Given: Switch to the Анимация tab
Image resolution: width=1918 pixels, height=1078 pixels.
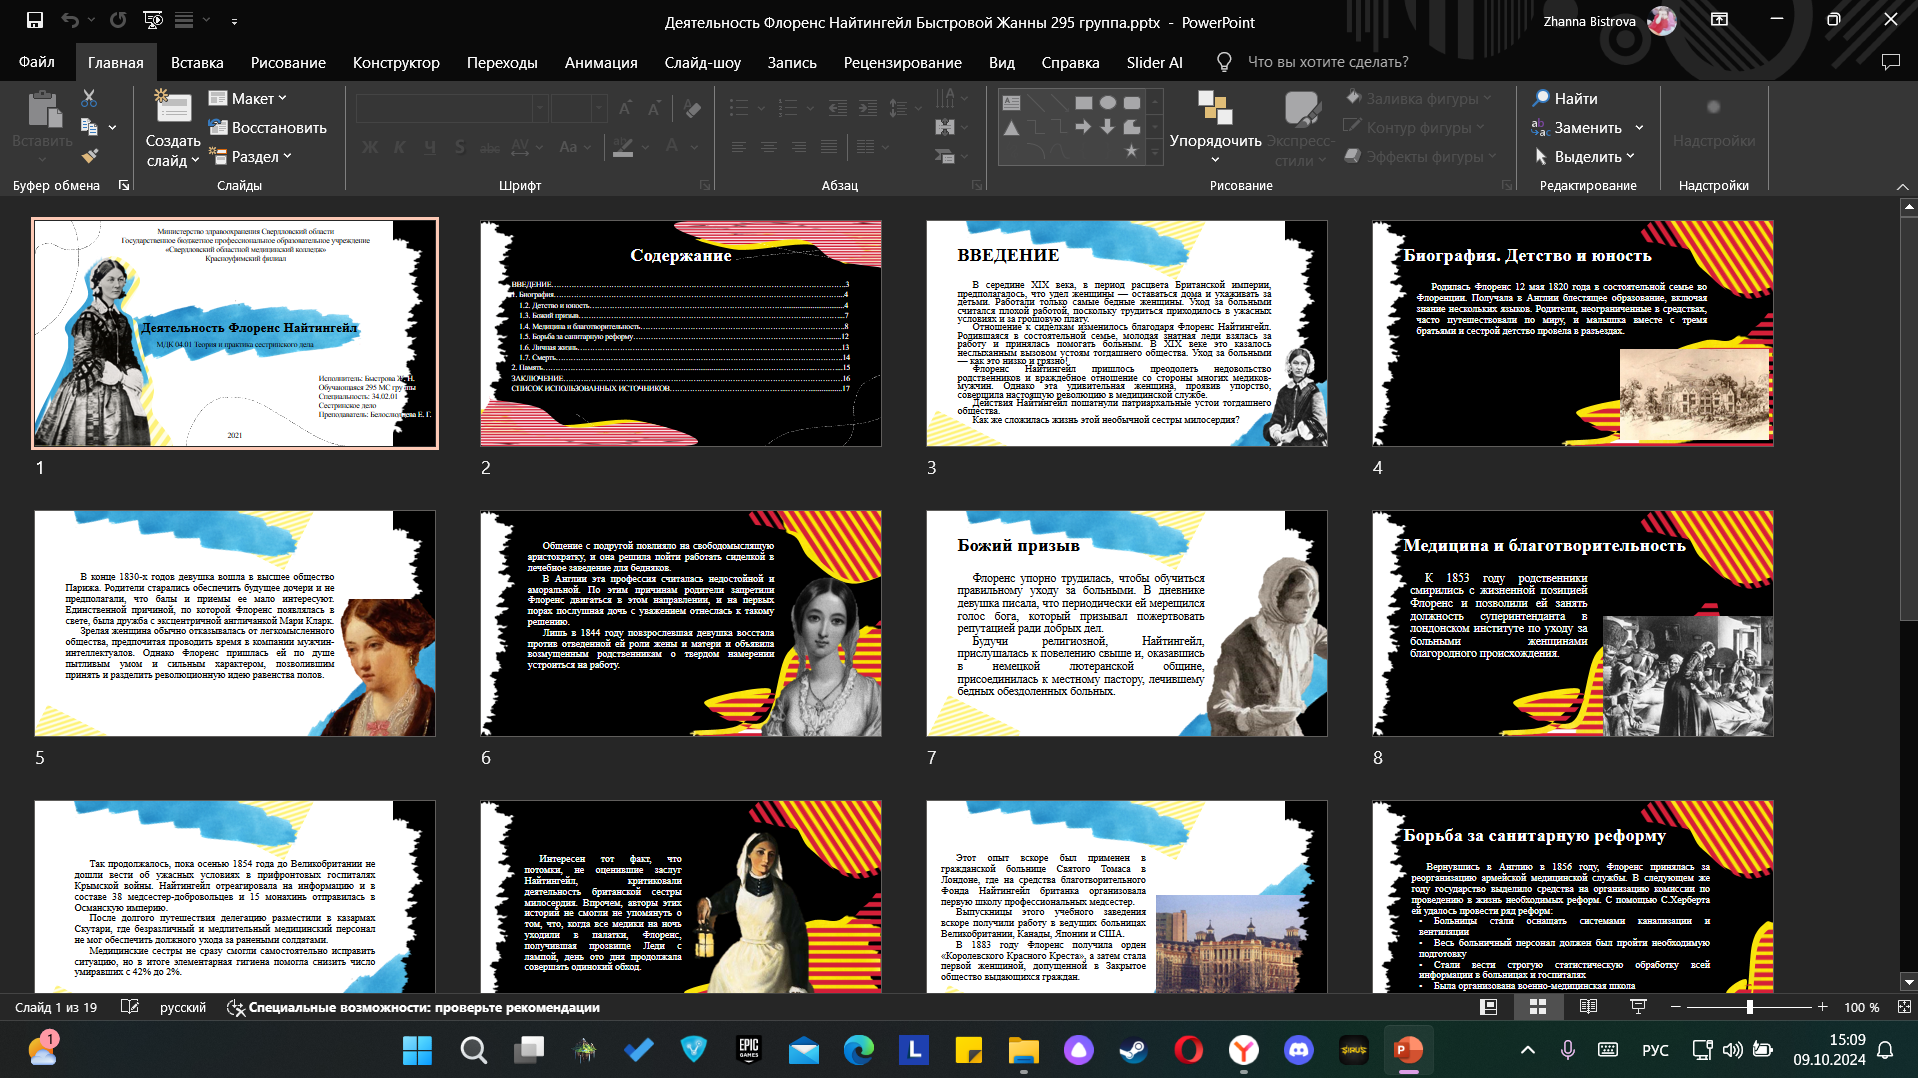Looking at the screenshot, I should pos(601,62).
